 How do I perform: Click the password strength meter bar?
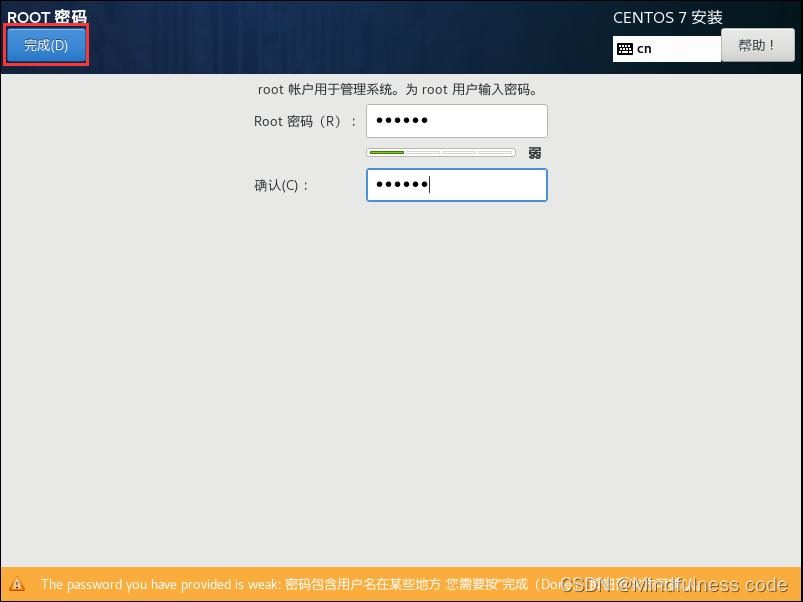pos(440,152)
